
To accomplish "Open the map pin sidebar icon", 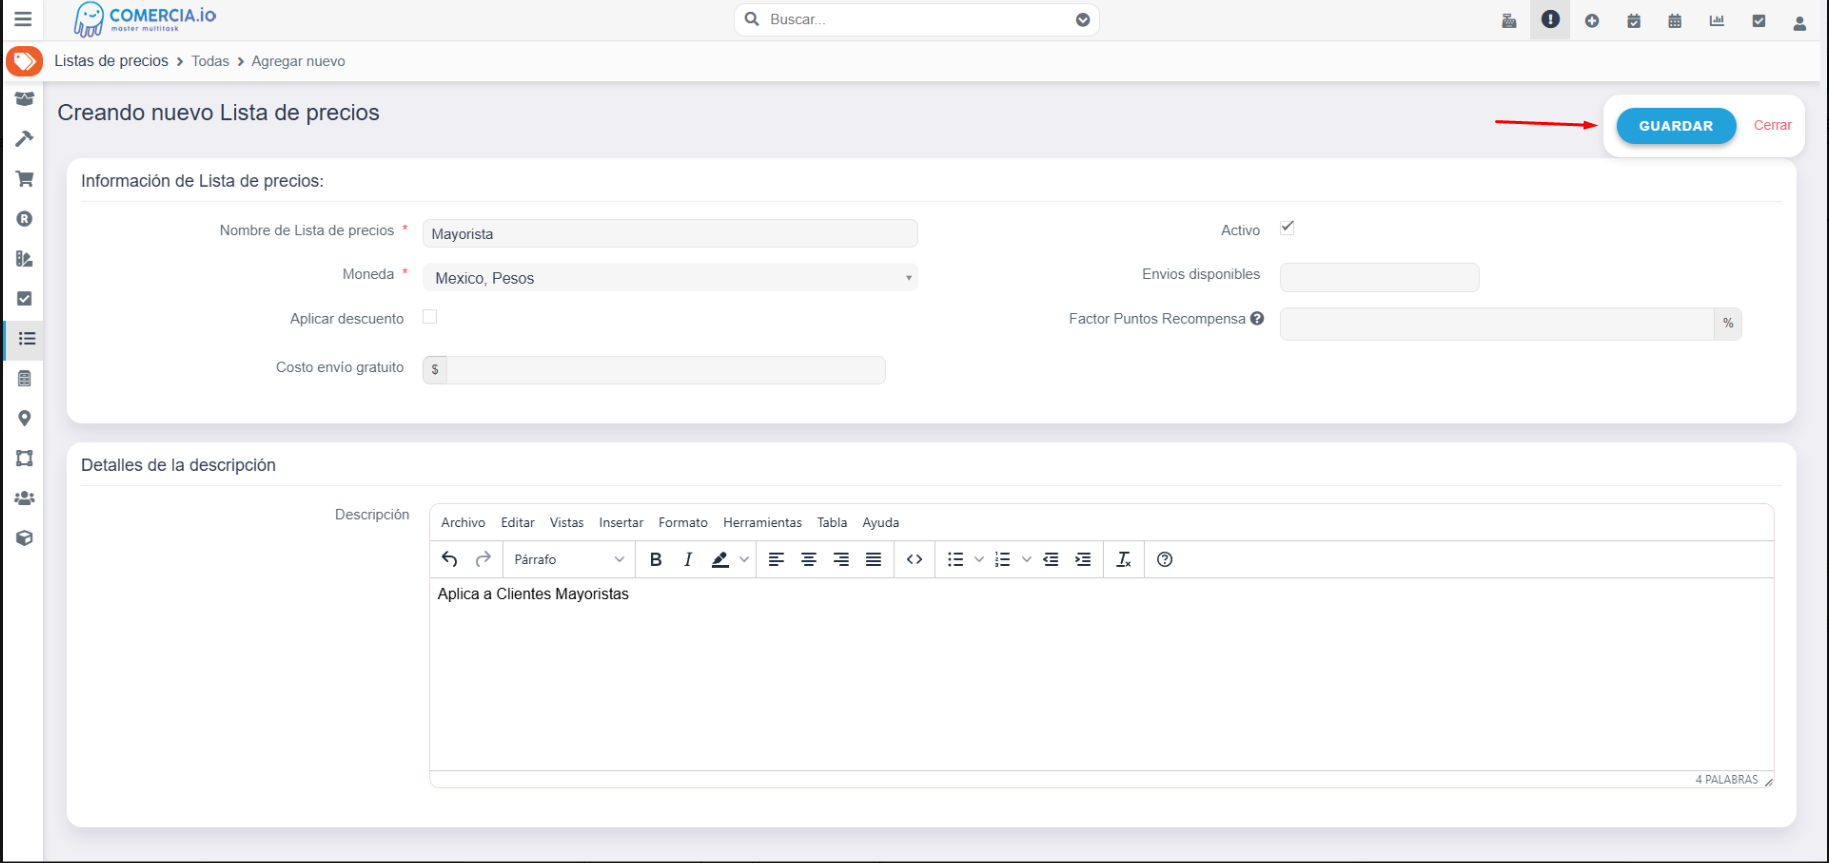I will pos(25,419).
